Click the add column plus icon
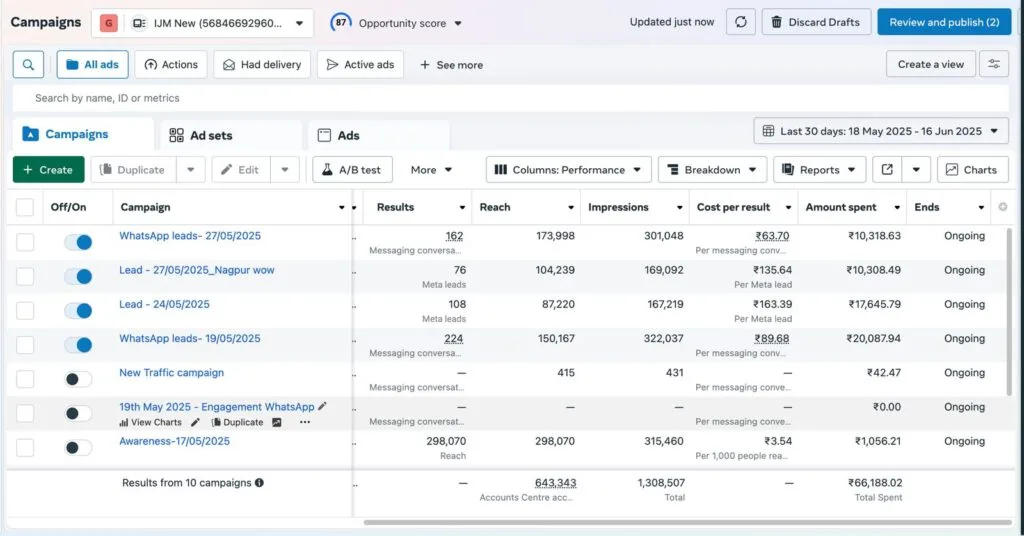1024x536 pixels. click(1003, 207)
